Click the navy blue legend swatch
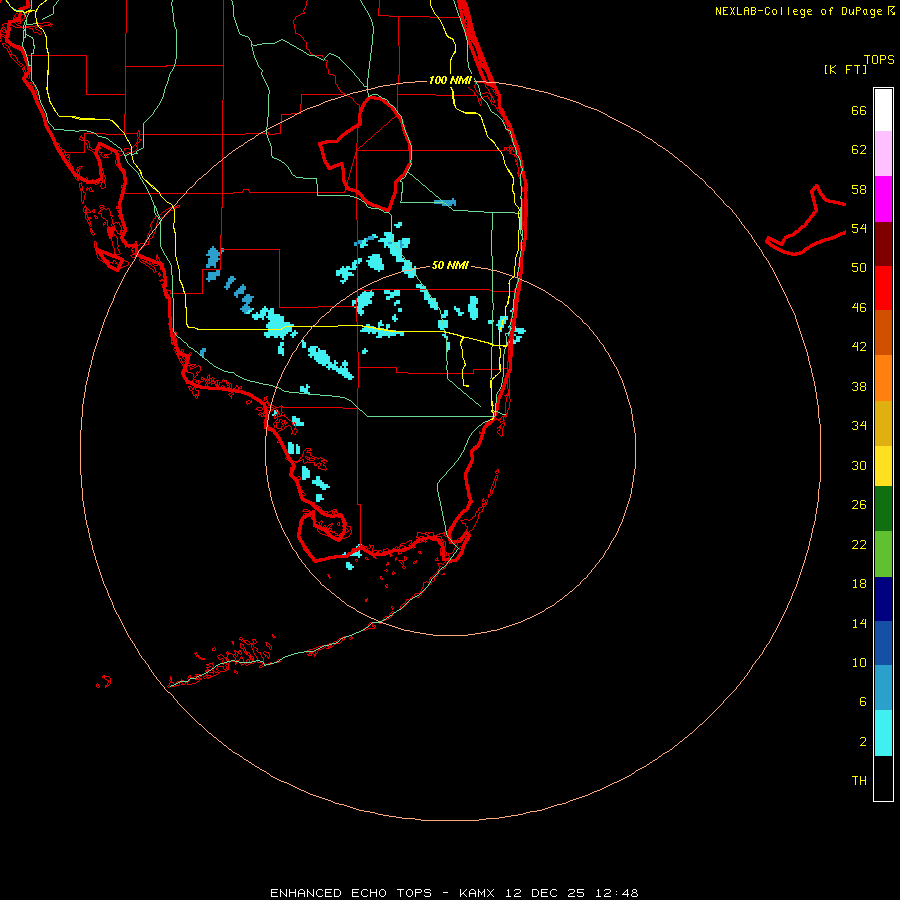900x900 pixels. pyautogui.click(x=883, y=599)
